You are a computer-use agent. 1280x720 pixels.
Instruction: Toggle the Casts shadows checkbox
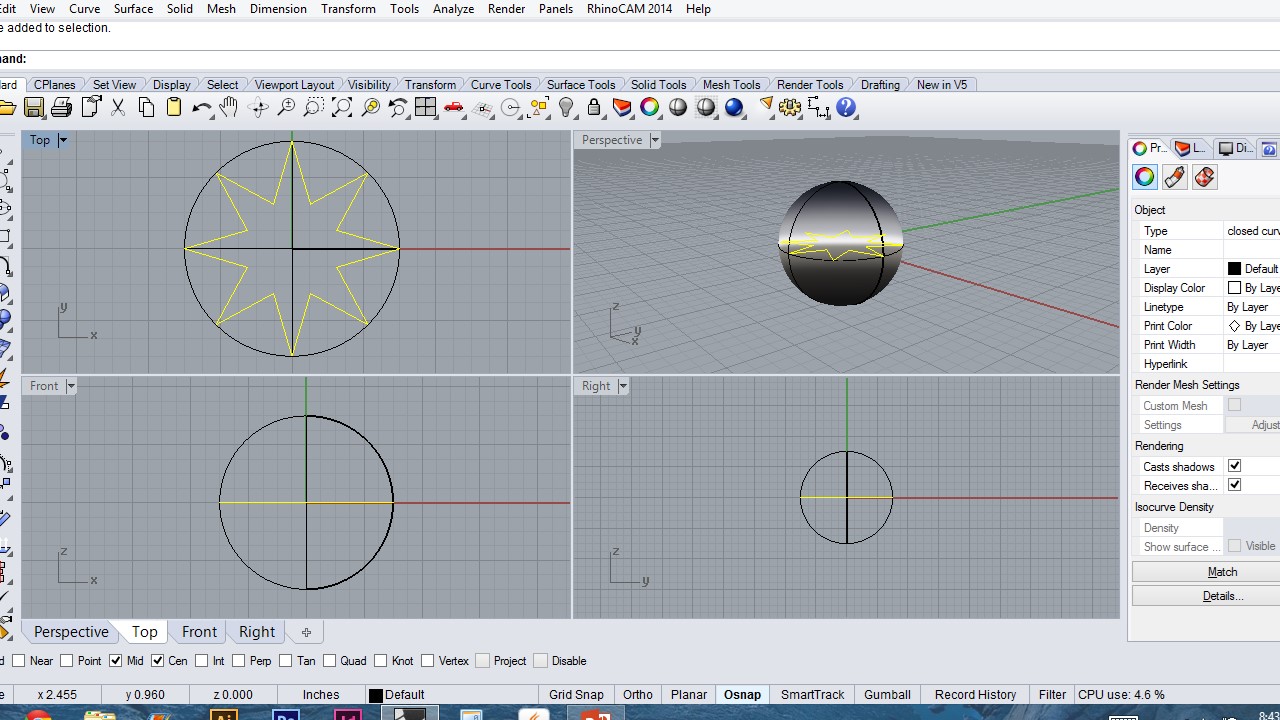click(1234, 466)
